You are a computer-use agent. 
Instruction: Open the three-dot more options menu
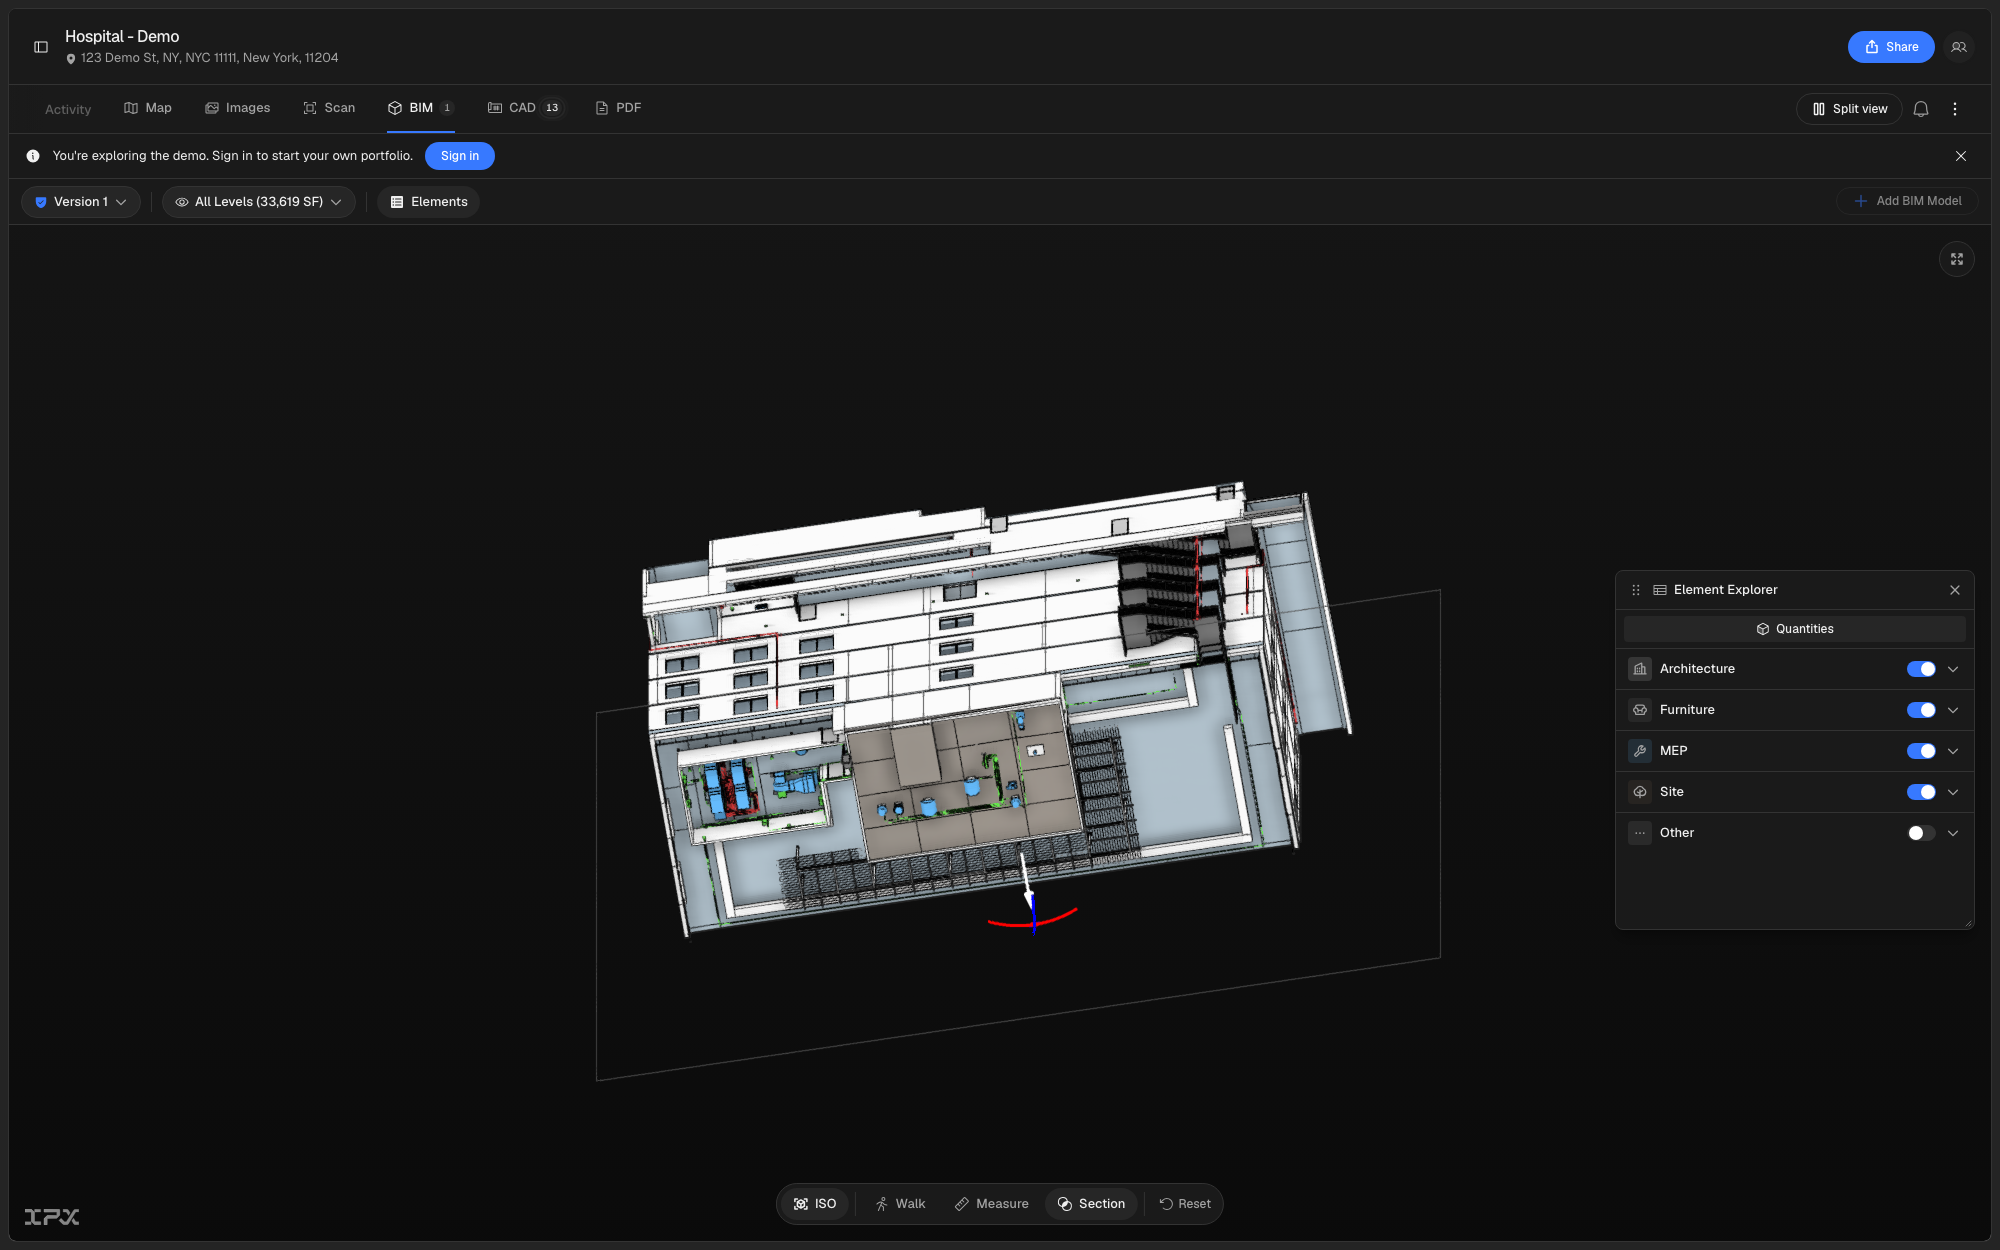[1955, 109]
